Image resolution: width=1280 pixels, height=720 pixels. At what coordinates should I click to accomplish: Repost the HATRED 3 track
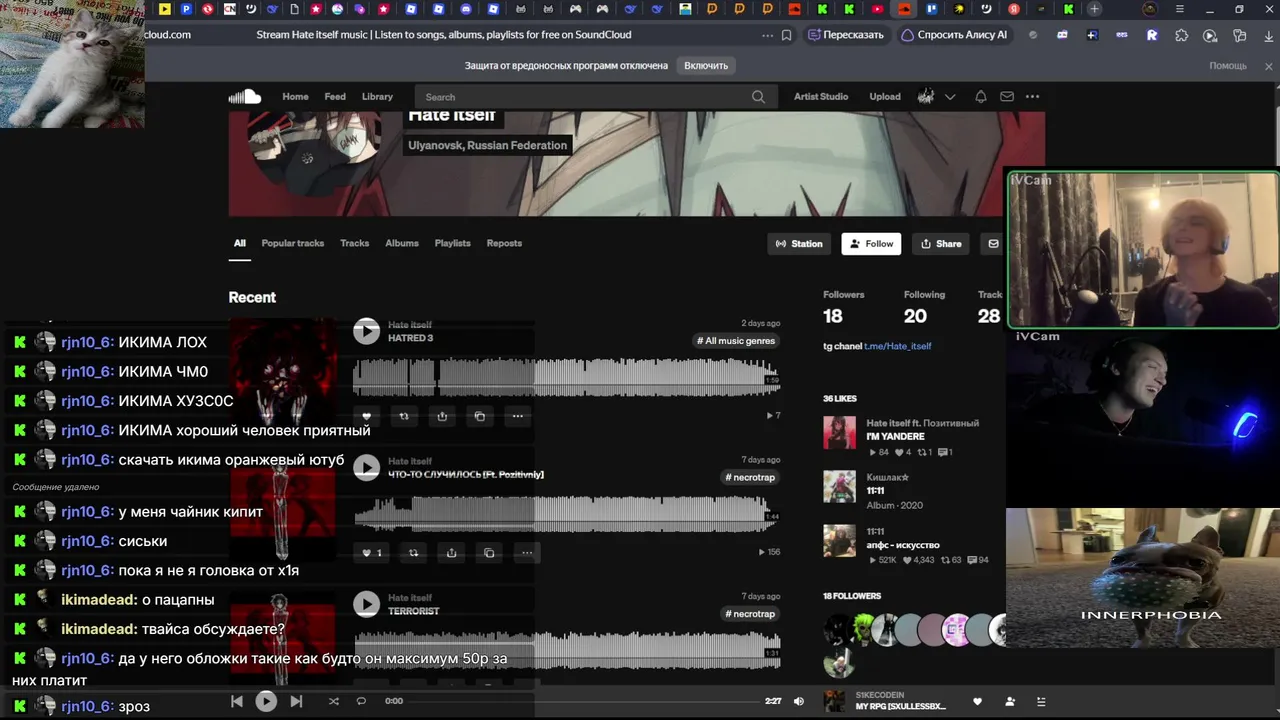point(404,416)
